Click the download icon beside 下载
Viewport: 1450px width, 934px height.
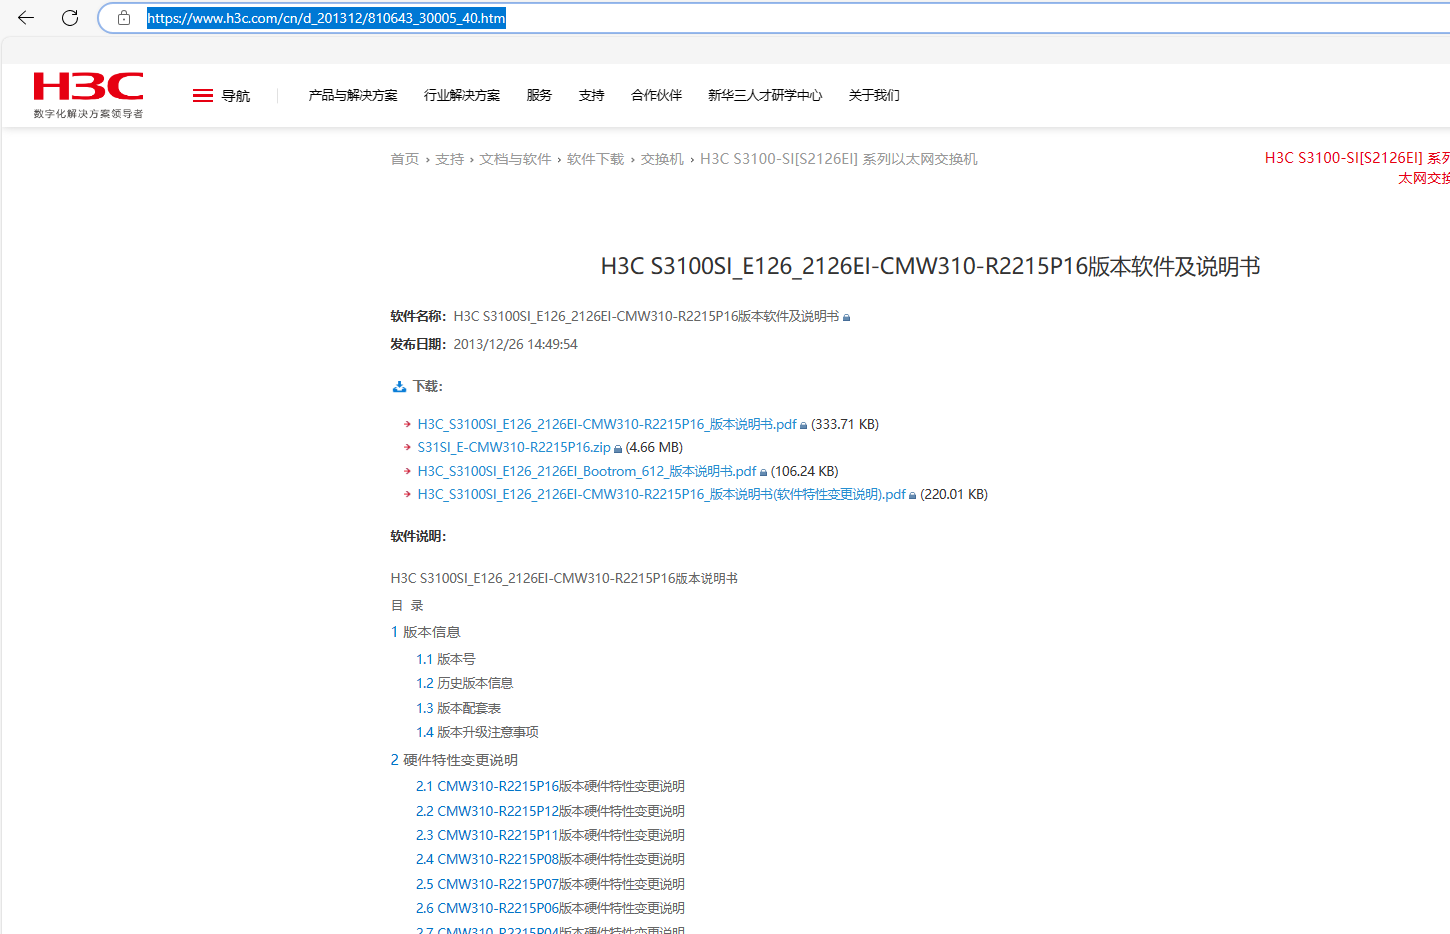[x=399, y=387]
